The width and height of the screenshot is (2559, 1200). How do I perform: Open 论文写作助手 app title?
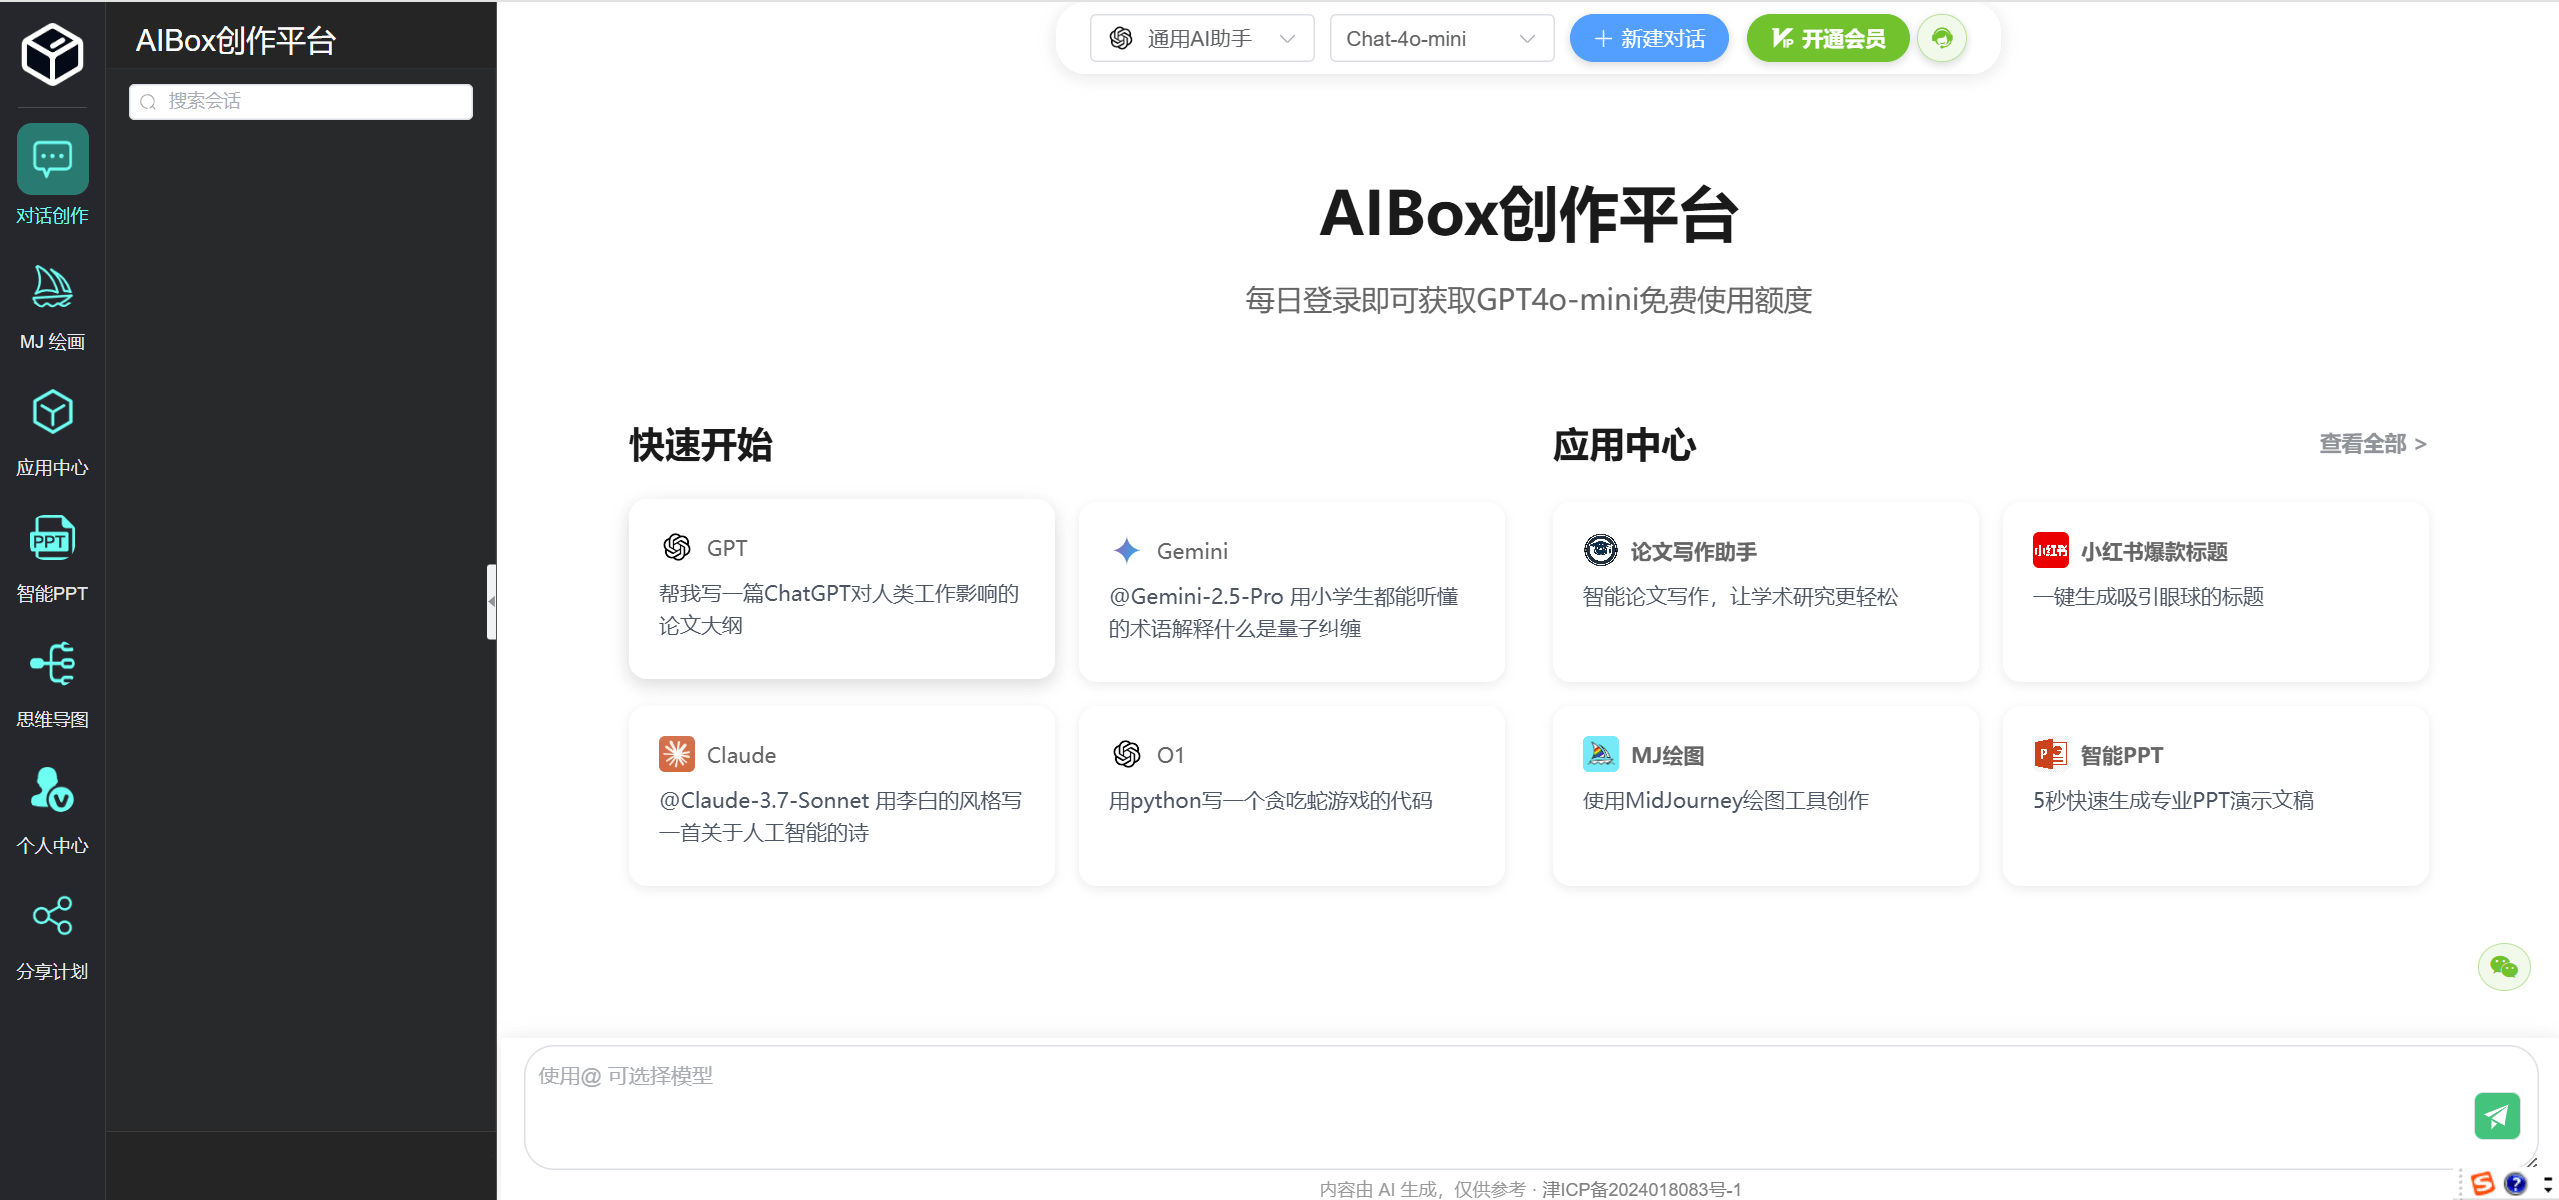(x=1693, y=552)
